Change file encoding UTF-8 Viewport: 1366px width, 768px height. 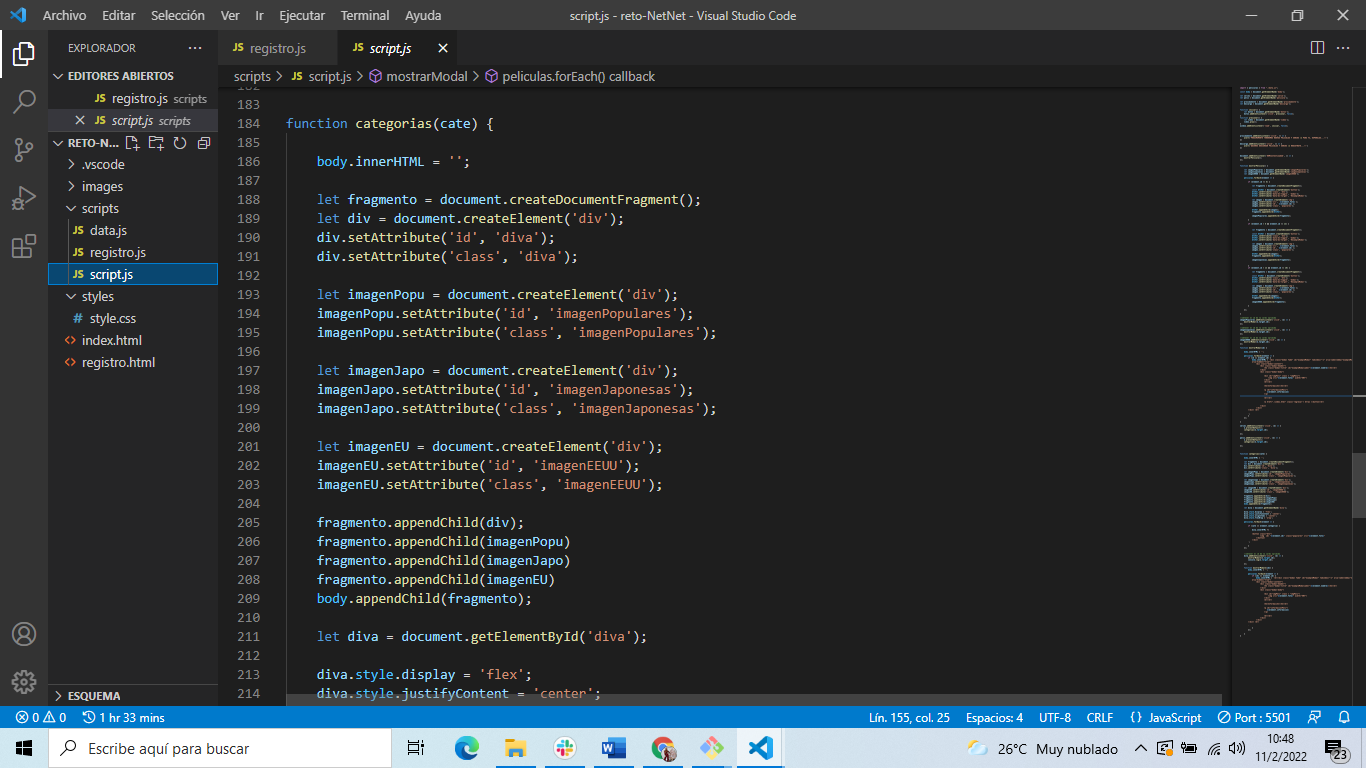[1055, 718]
